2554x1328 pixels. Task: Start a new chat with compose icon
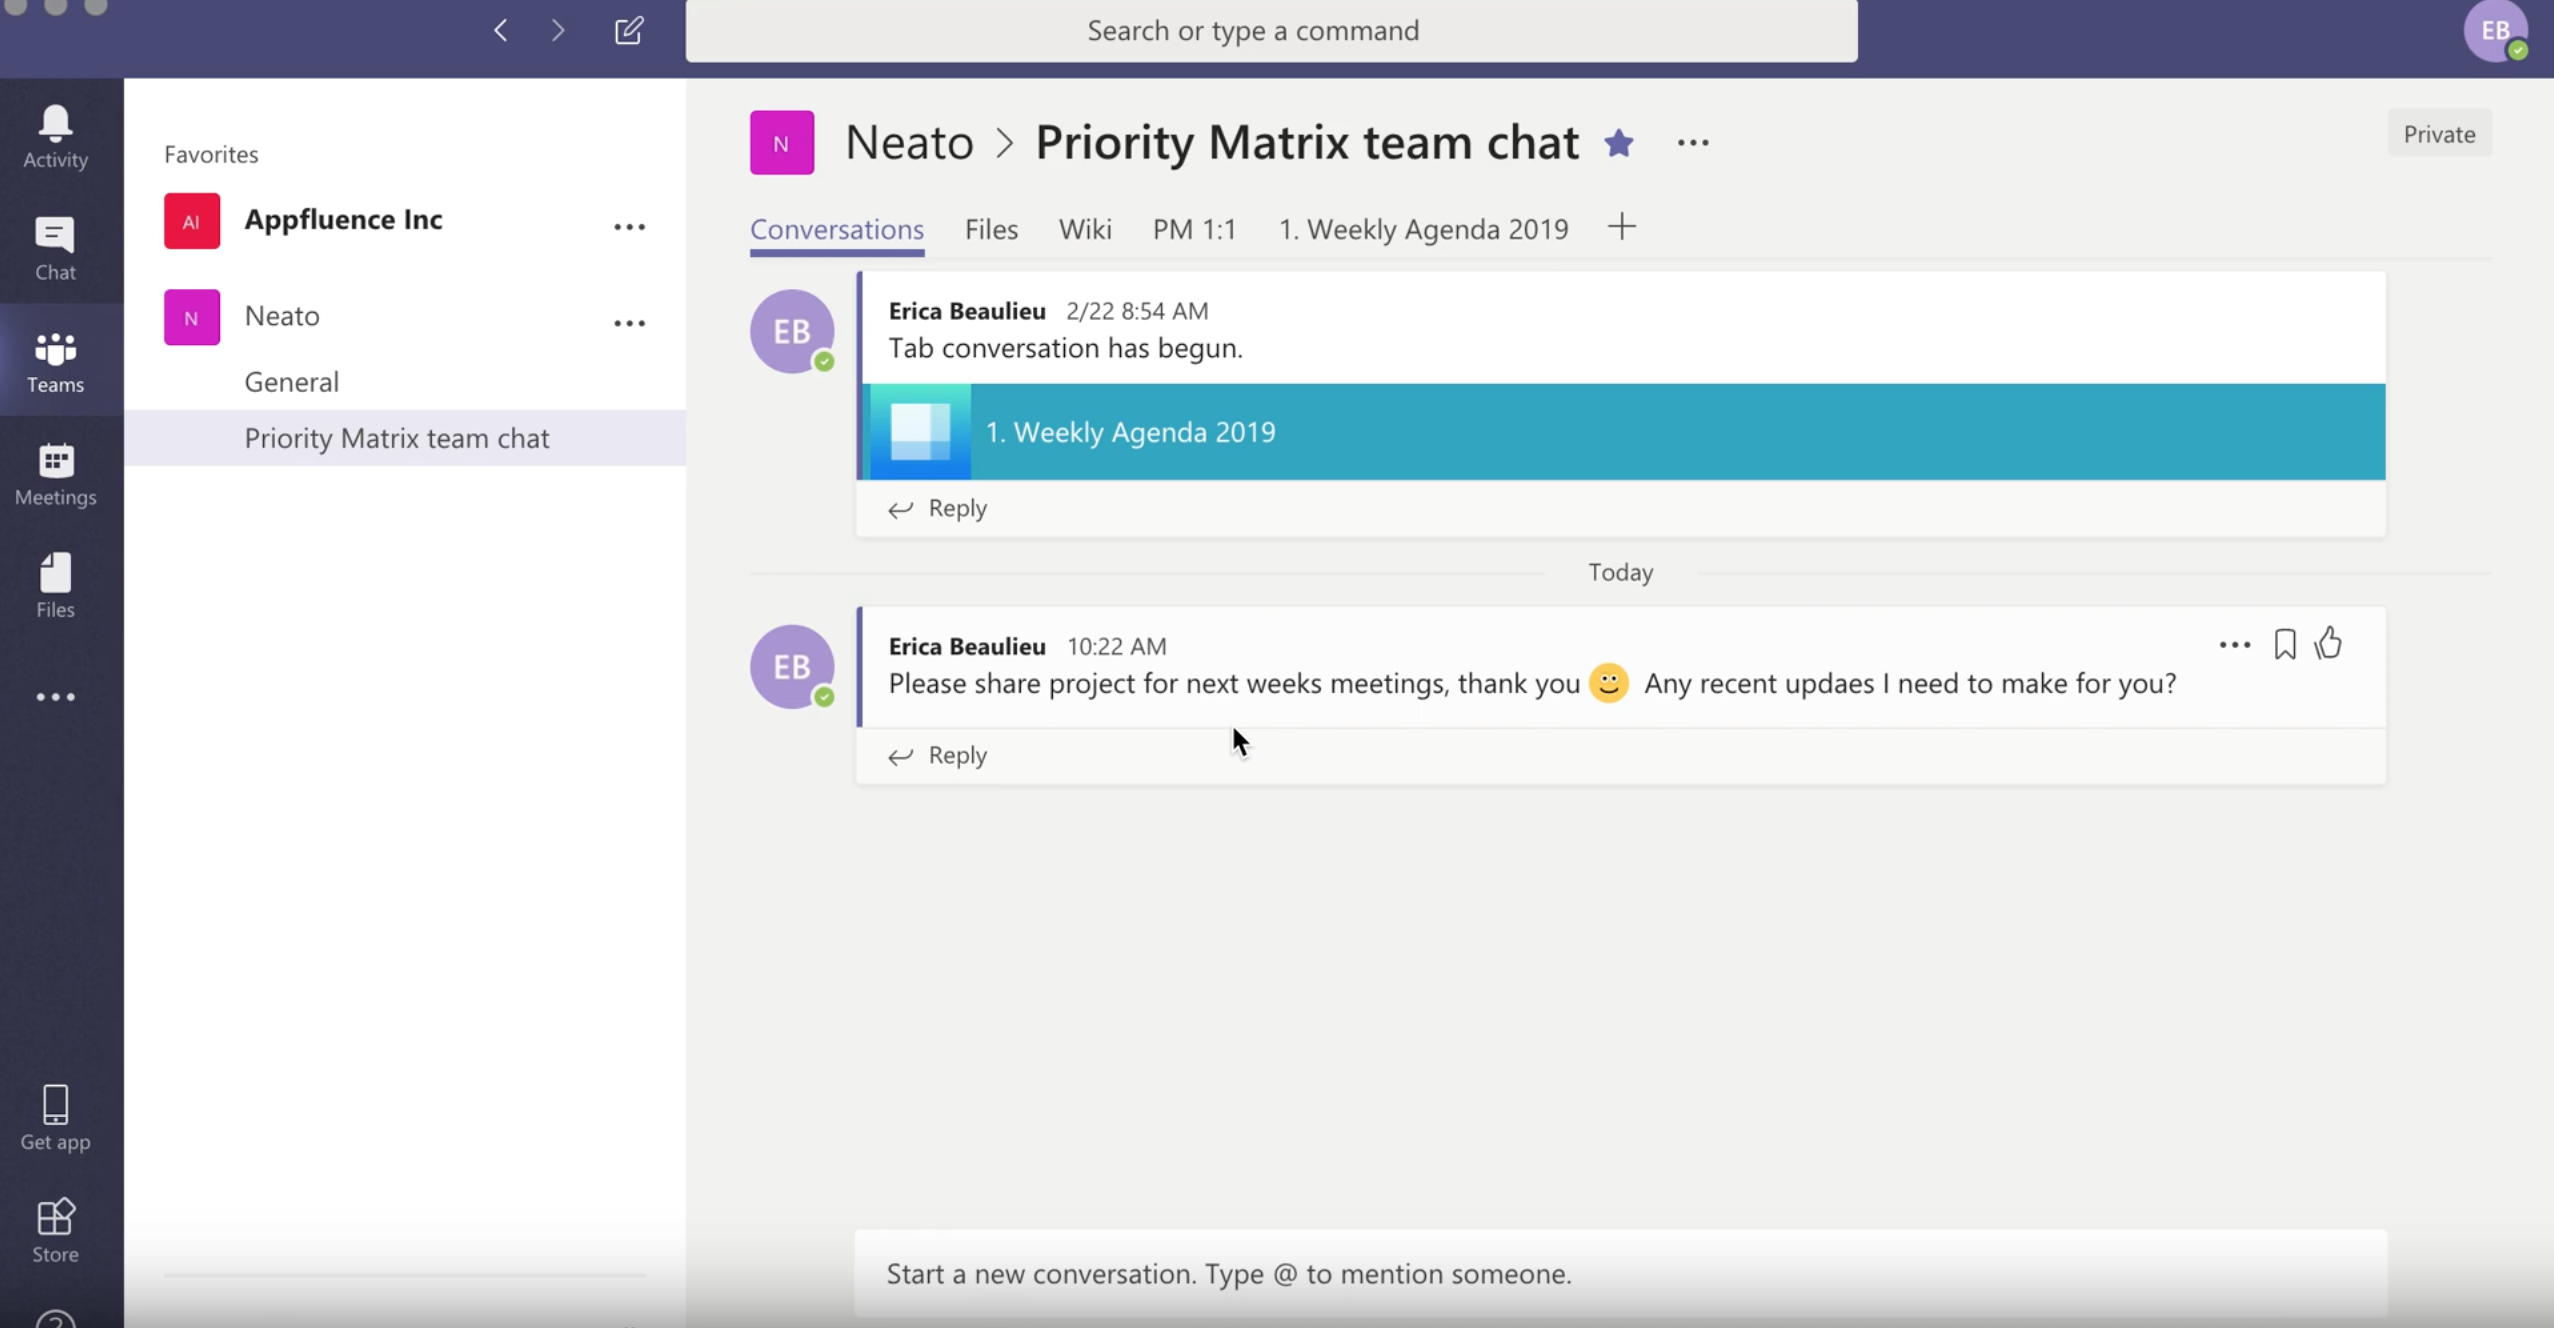629,30
